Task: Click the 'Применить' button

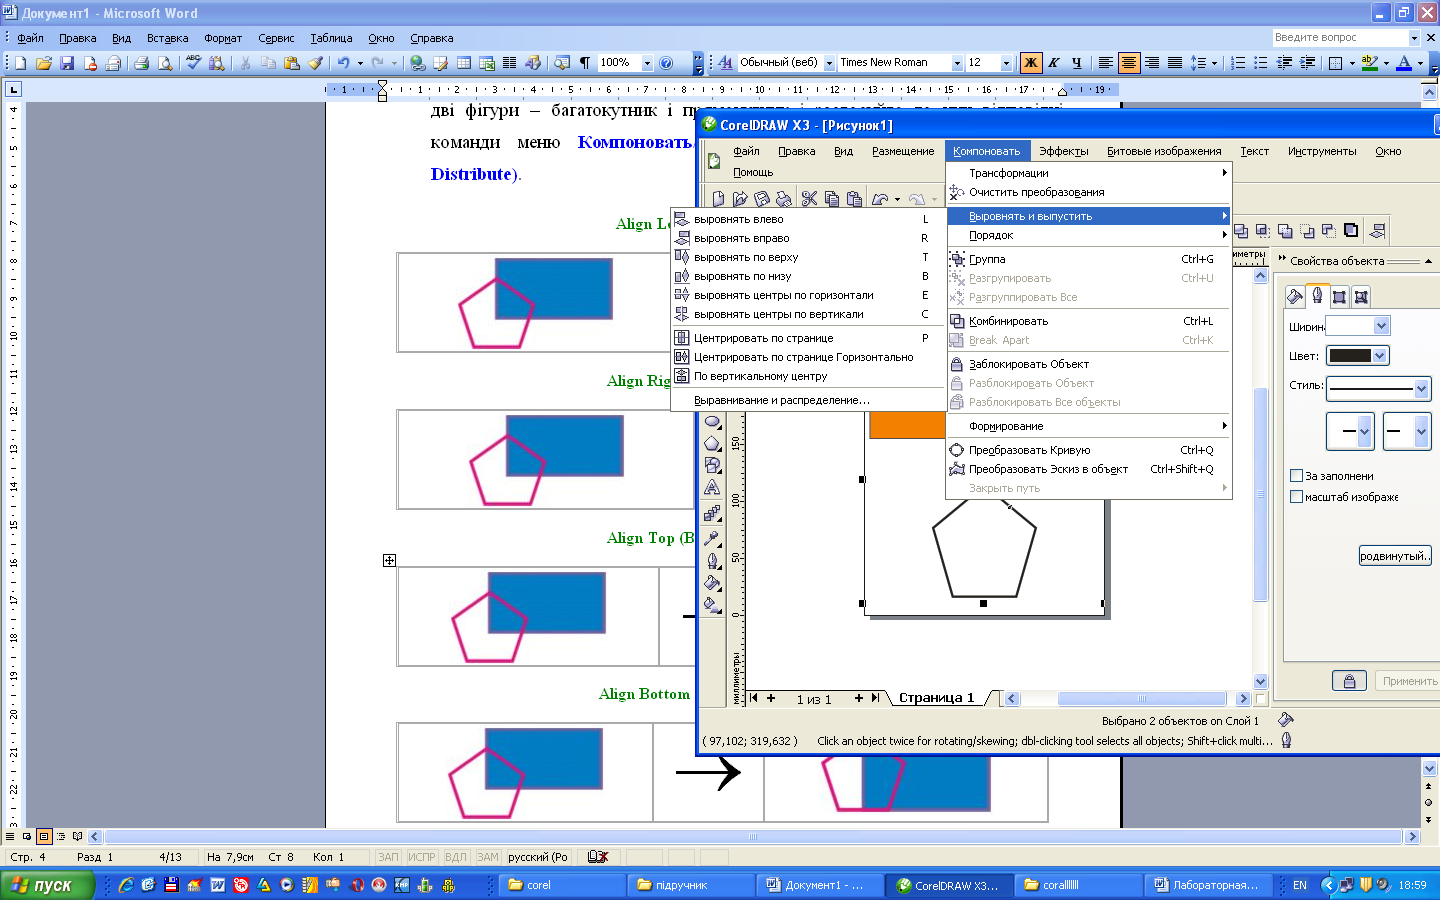Action: [1409, 681]
